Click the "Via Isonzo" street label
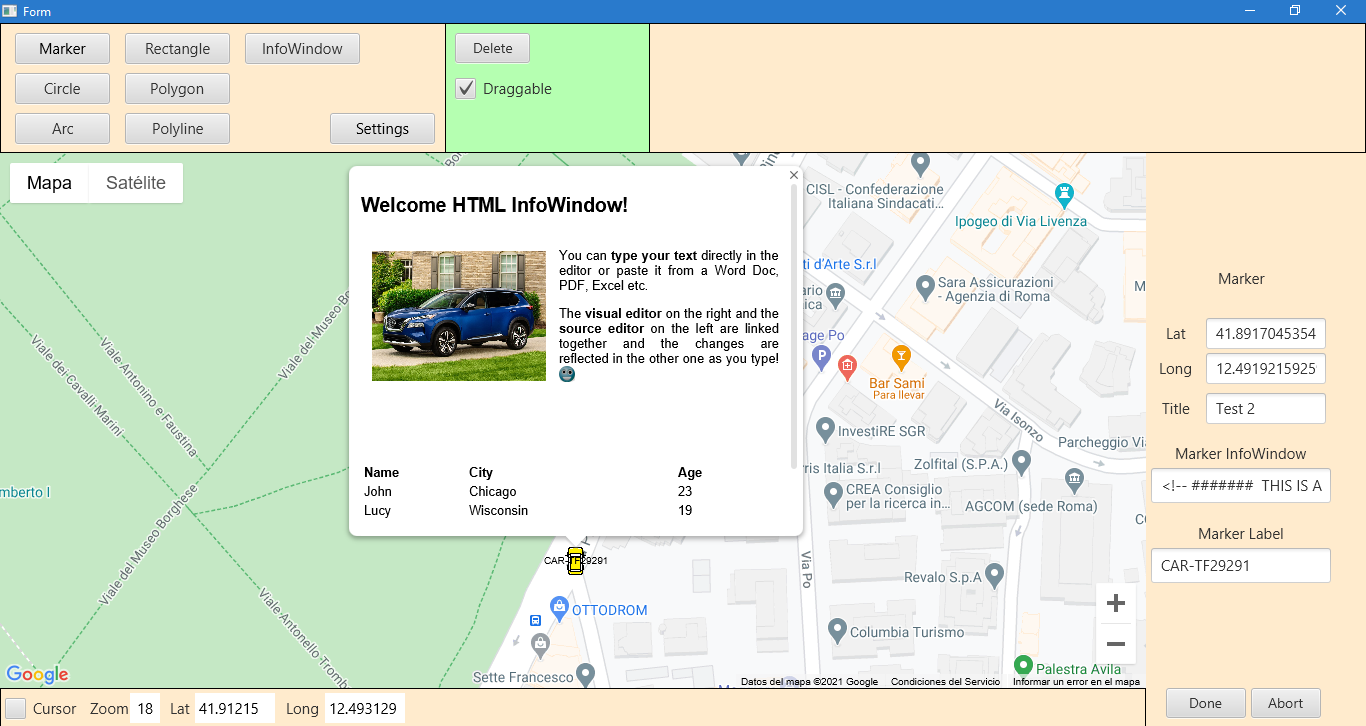The image size is (1366, 726). tap(1019, 420)
